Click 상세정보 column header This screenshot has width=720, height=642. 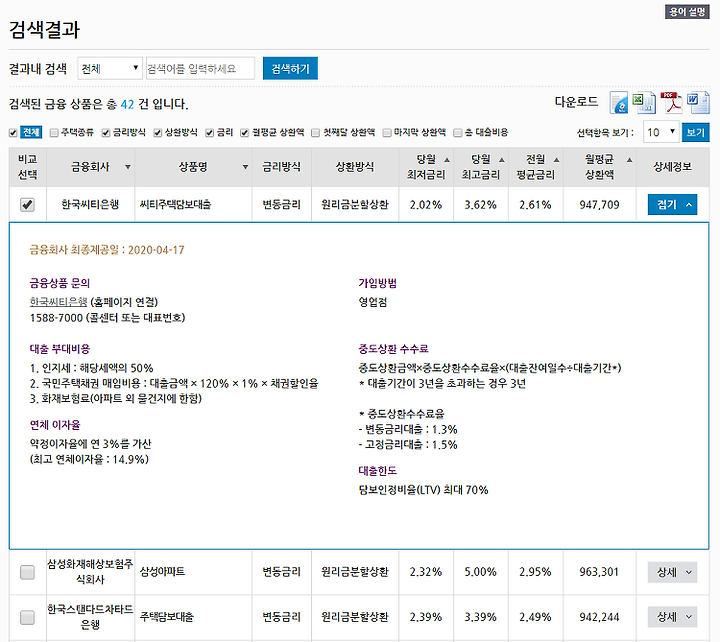click(673, 167)
